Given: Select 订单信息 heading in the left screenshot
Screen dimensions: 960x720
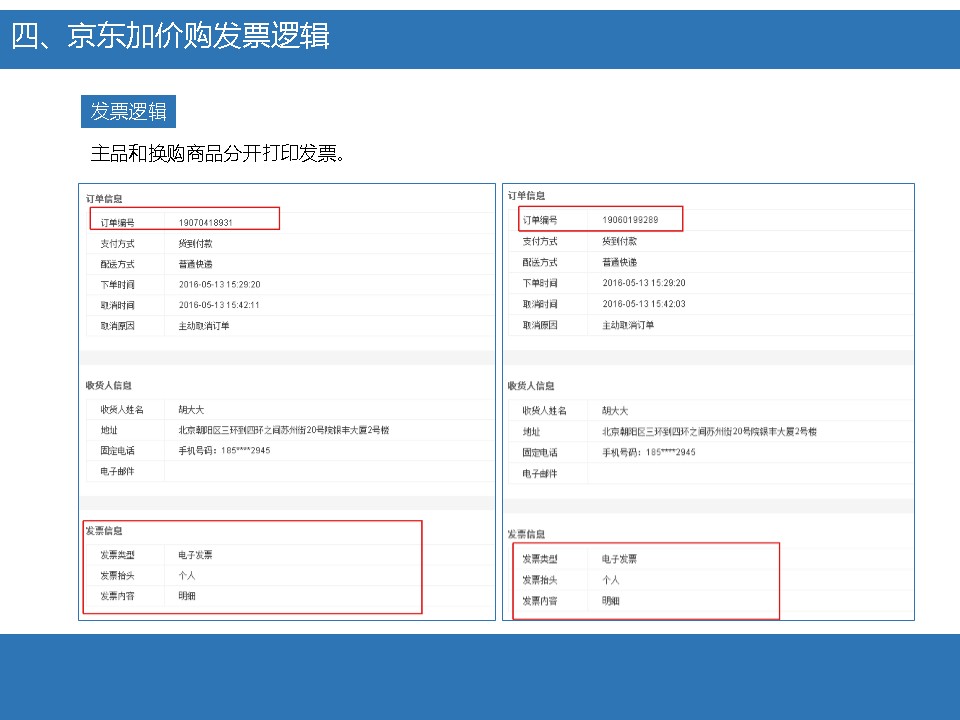Looking at the screenshot, I should click(x=104, y=199).
